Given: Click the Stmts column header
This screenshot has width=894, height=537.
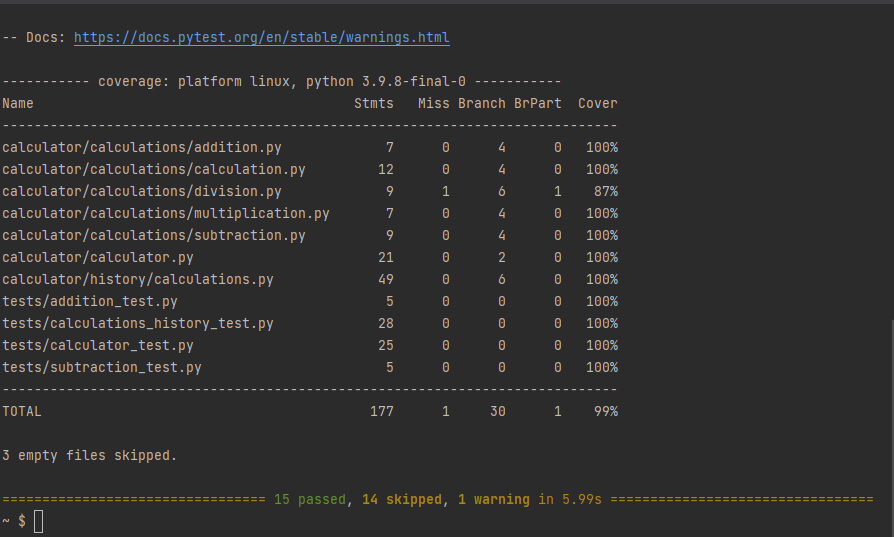Looking at the screenshot, I should coord(374,104).
